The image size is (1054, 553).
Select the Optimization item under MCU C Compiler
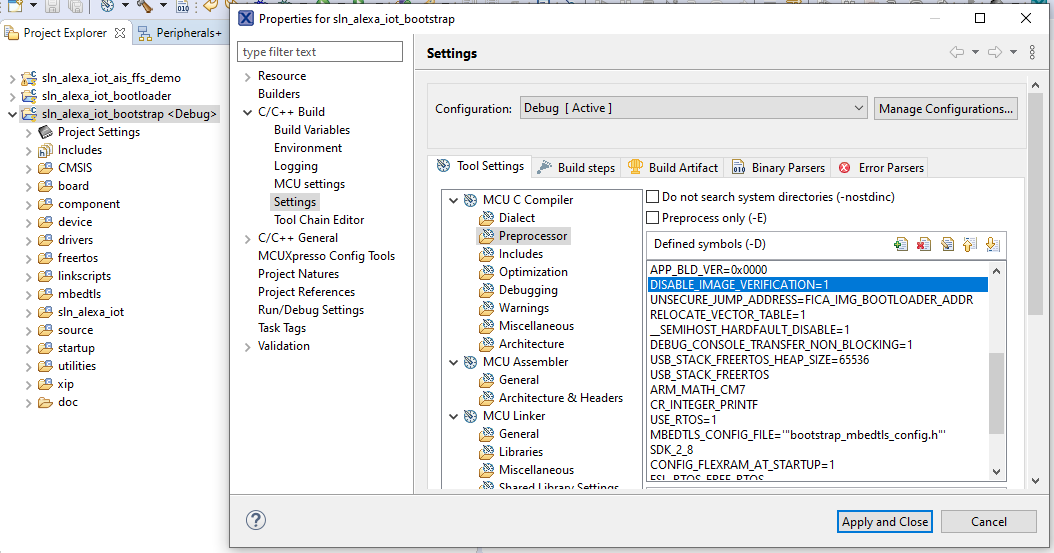(x=533, y=272)
